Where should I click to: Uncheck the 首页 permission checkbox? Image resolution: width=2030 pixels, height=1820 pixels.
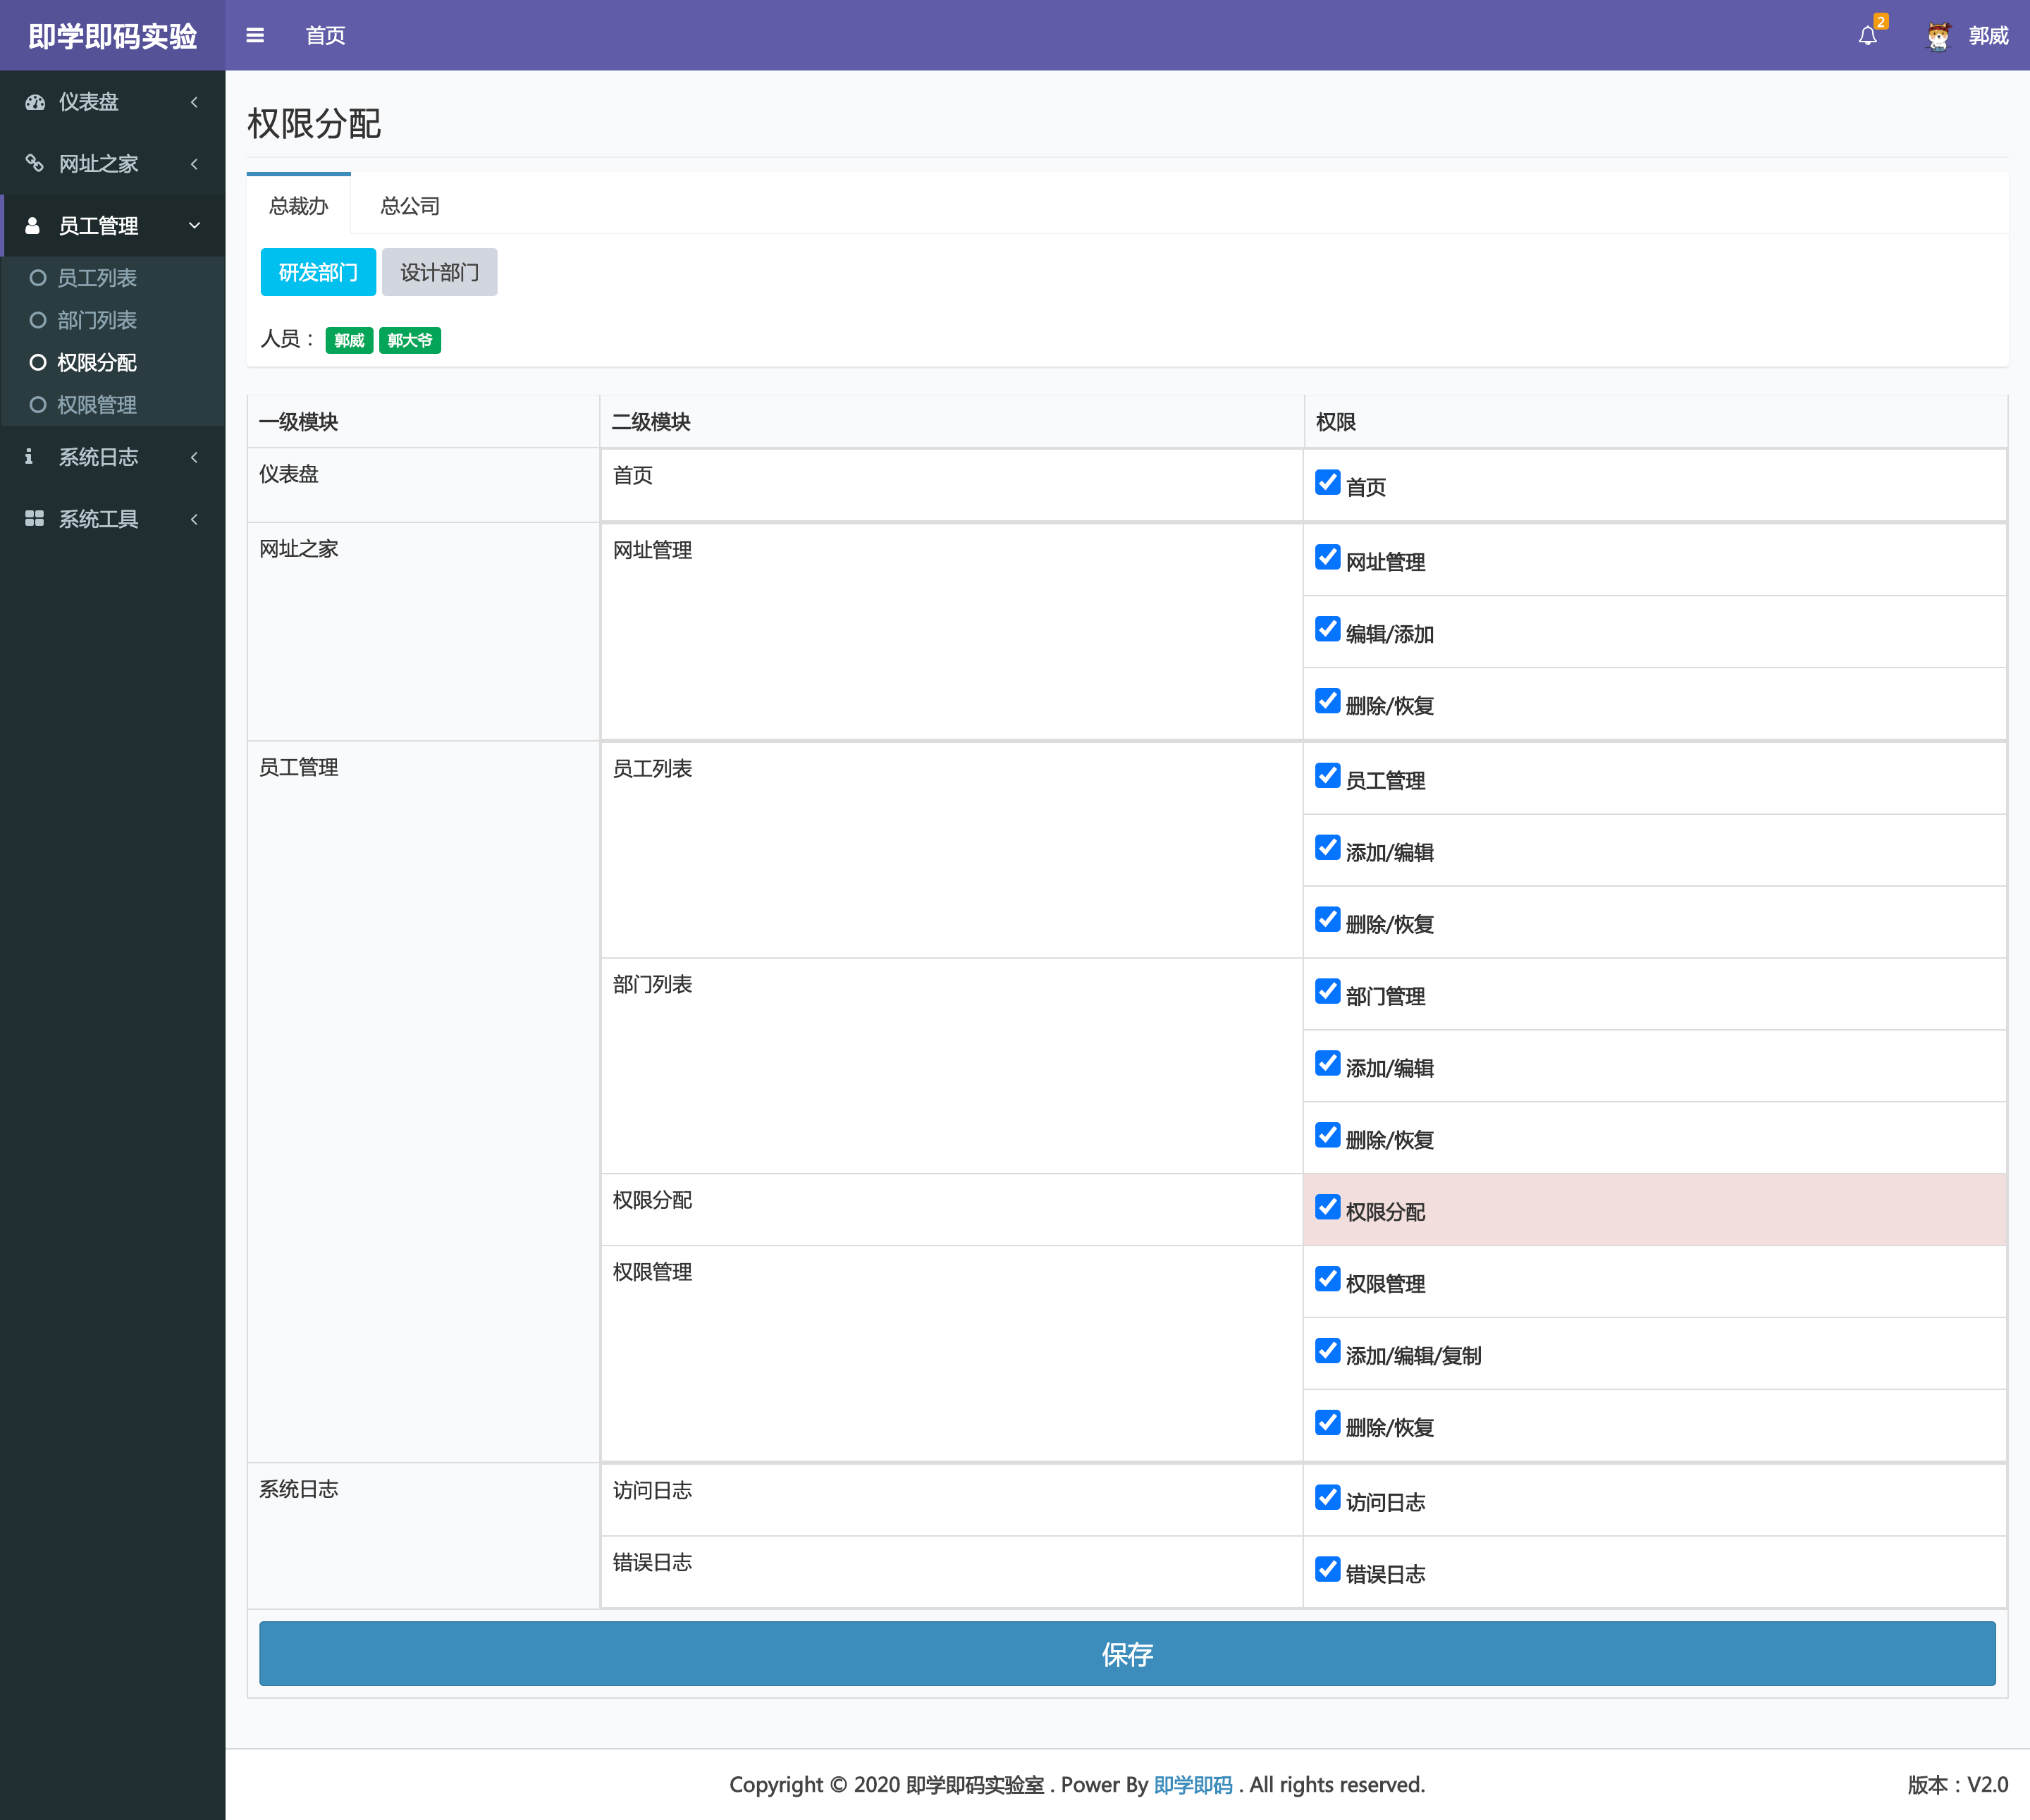pyautogui.click(x=1327, y=482)
